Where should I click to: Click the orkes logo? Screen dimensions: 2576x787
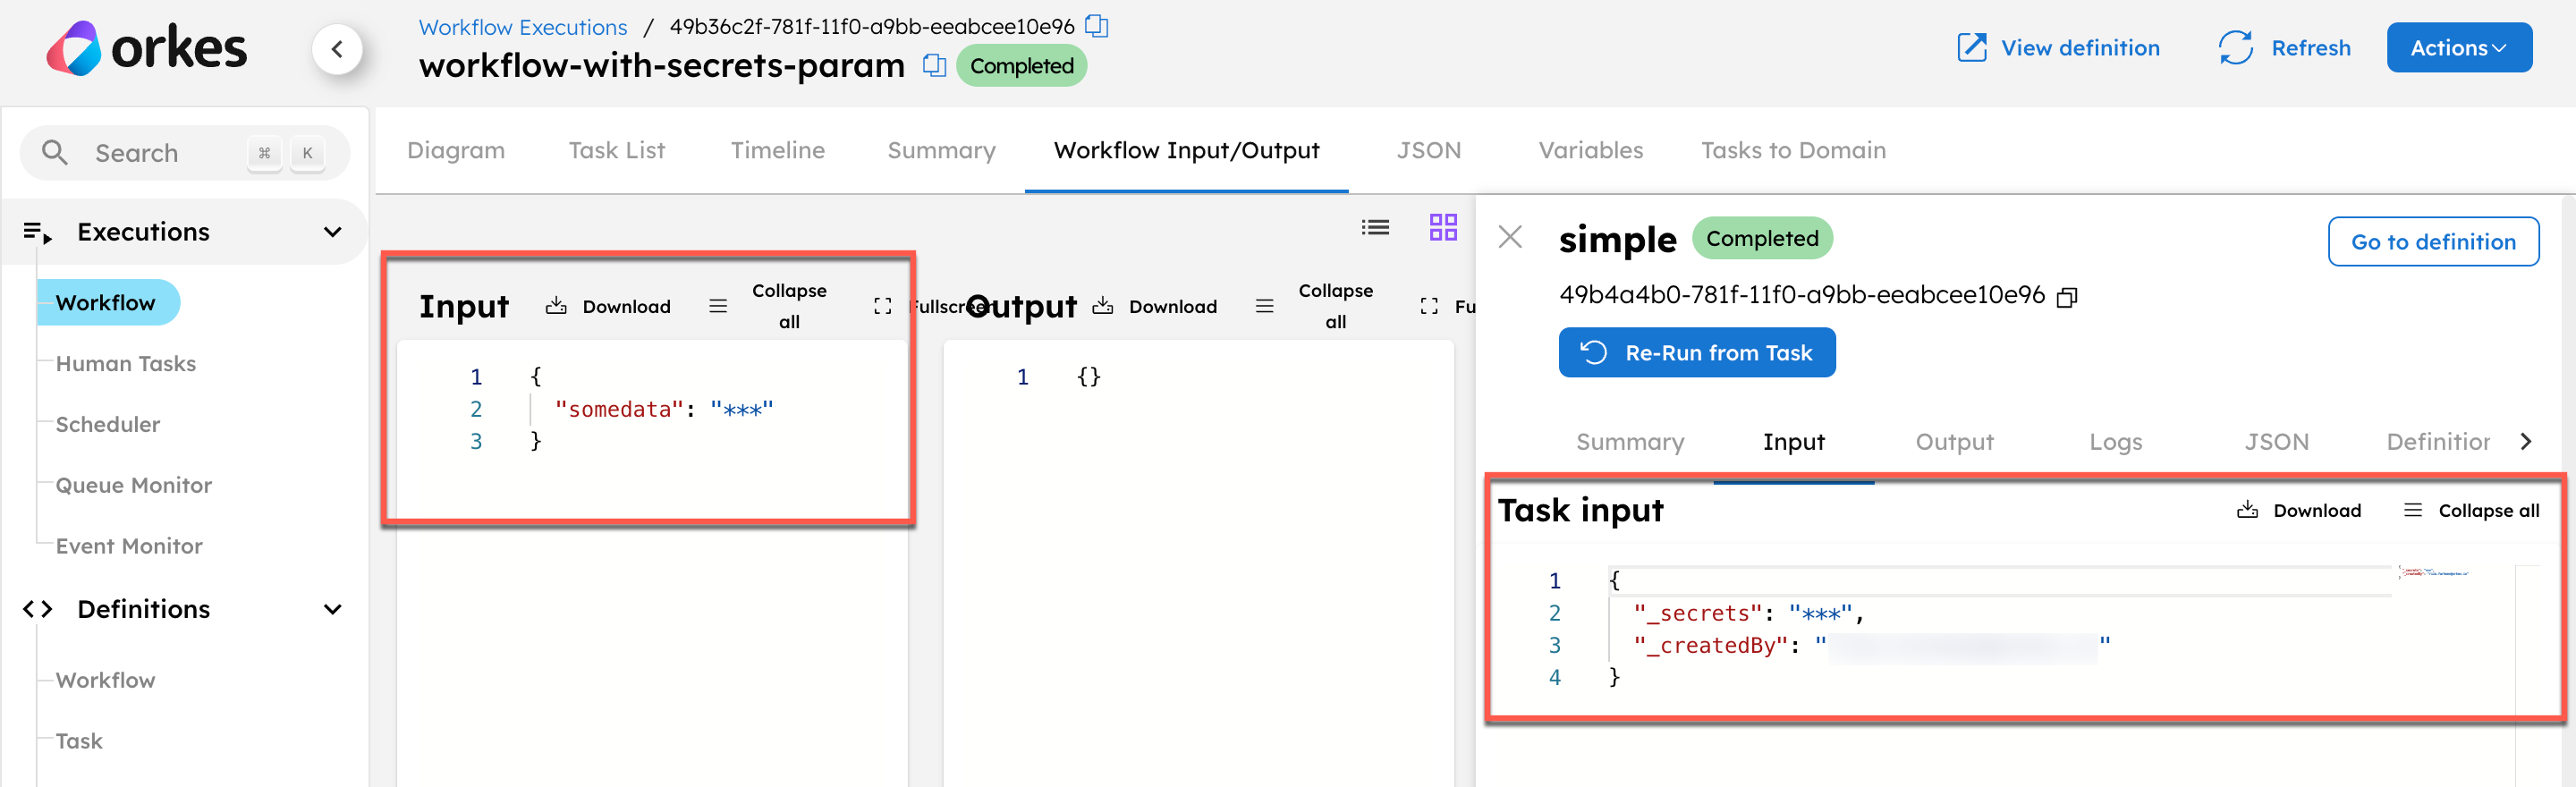click(x=146, y=48)
